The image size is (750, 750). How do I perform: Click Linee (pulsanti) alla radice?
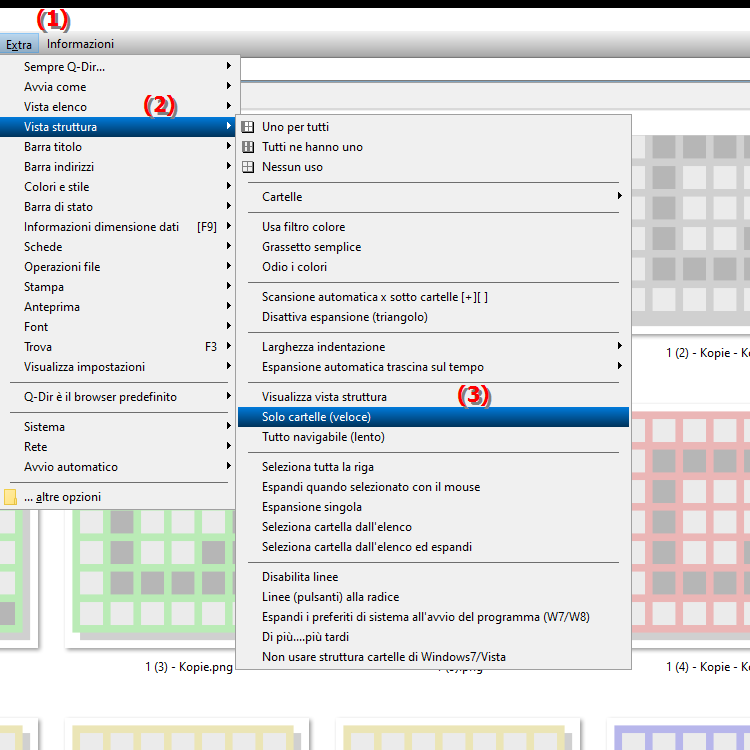click(433, 597)
